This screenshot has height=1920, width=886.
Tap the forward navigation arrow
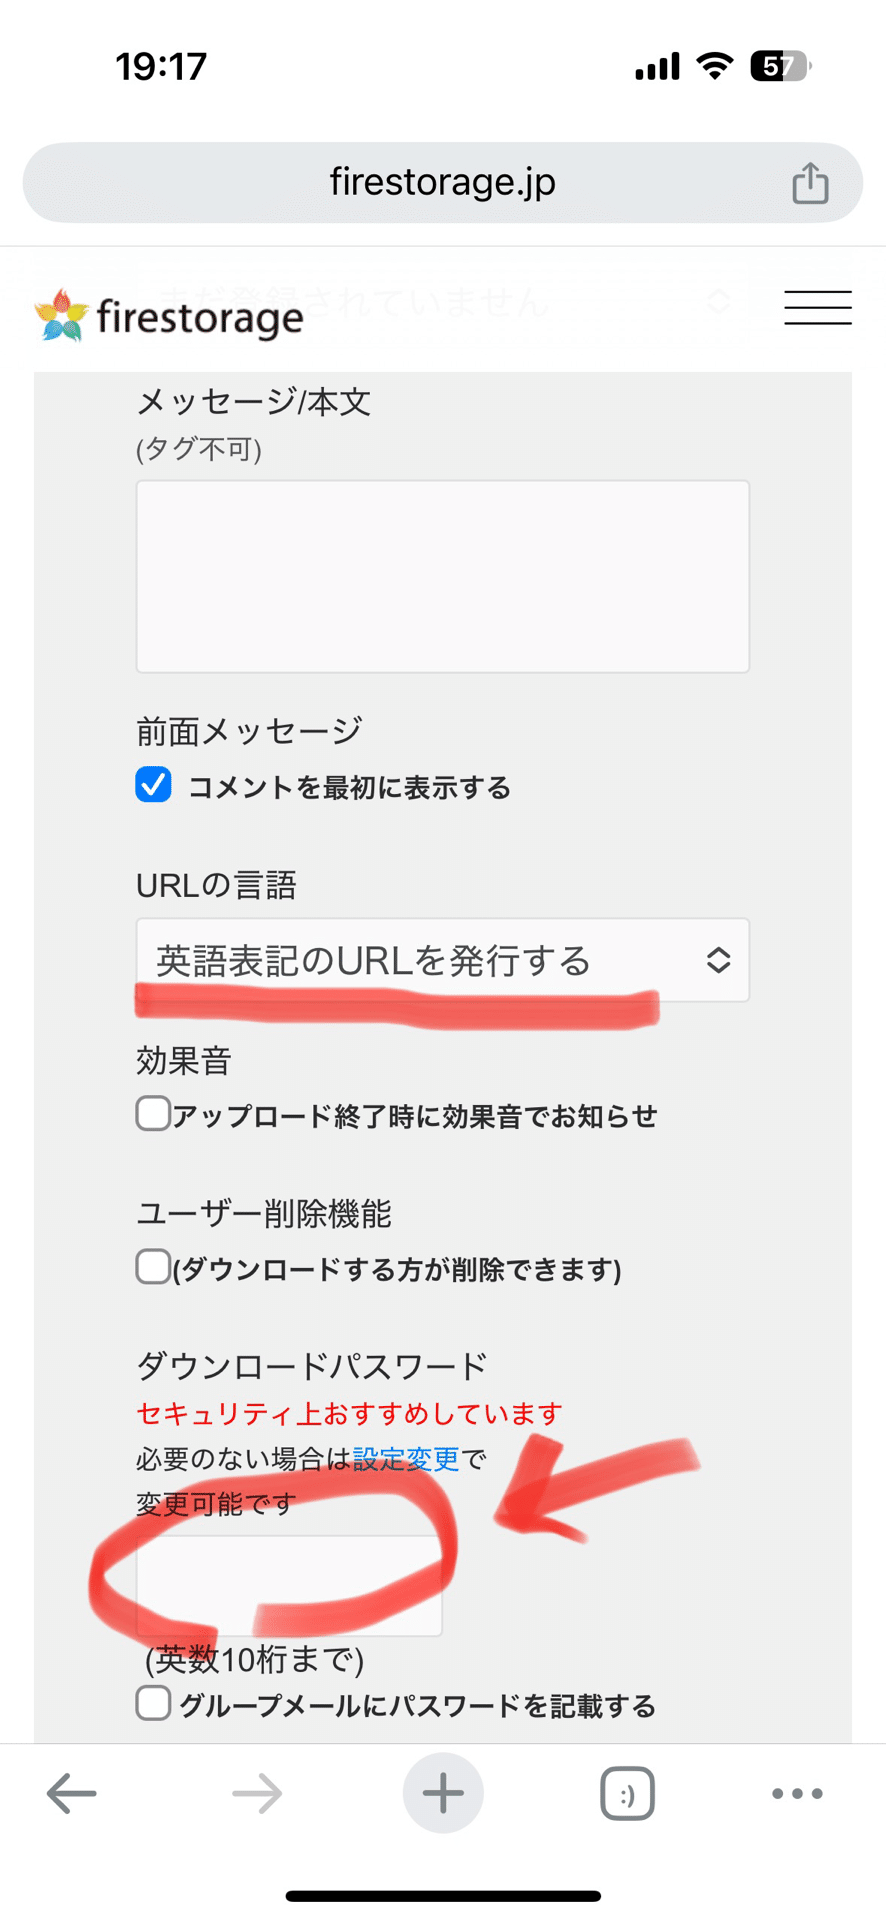coord(256,1793)
